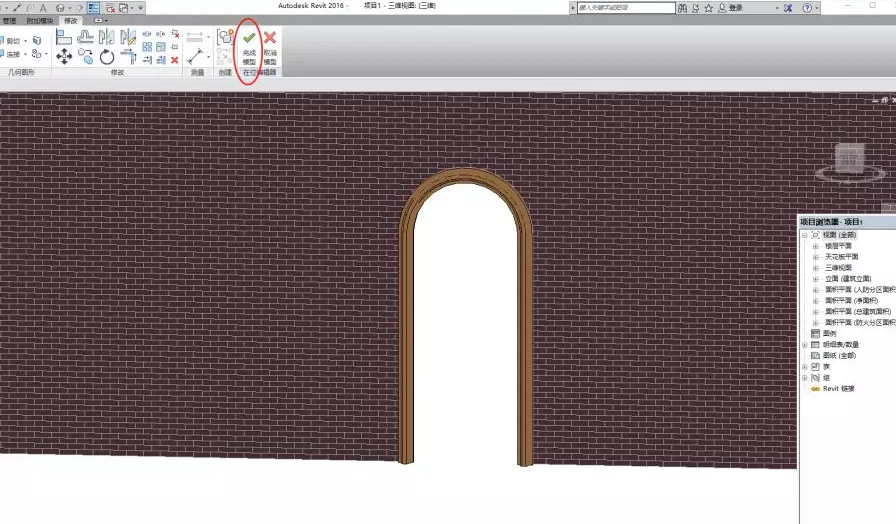
Task: Click Close Hidden Windows icon in quick access
Action: 111,8
